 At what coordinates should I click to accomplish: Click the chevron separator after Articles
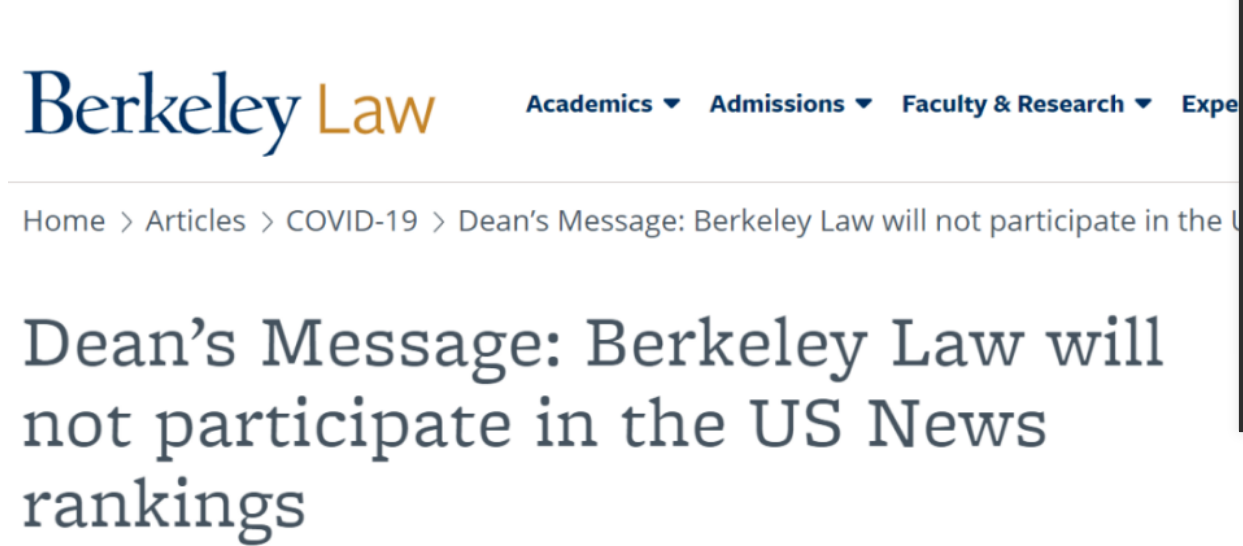coord(266,222)
